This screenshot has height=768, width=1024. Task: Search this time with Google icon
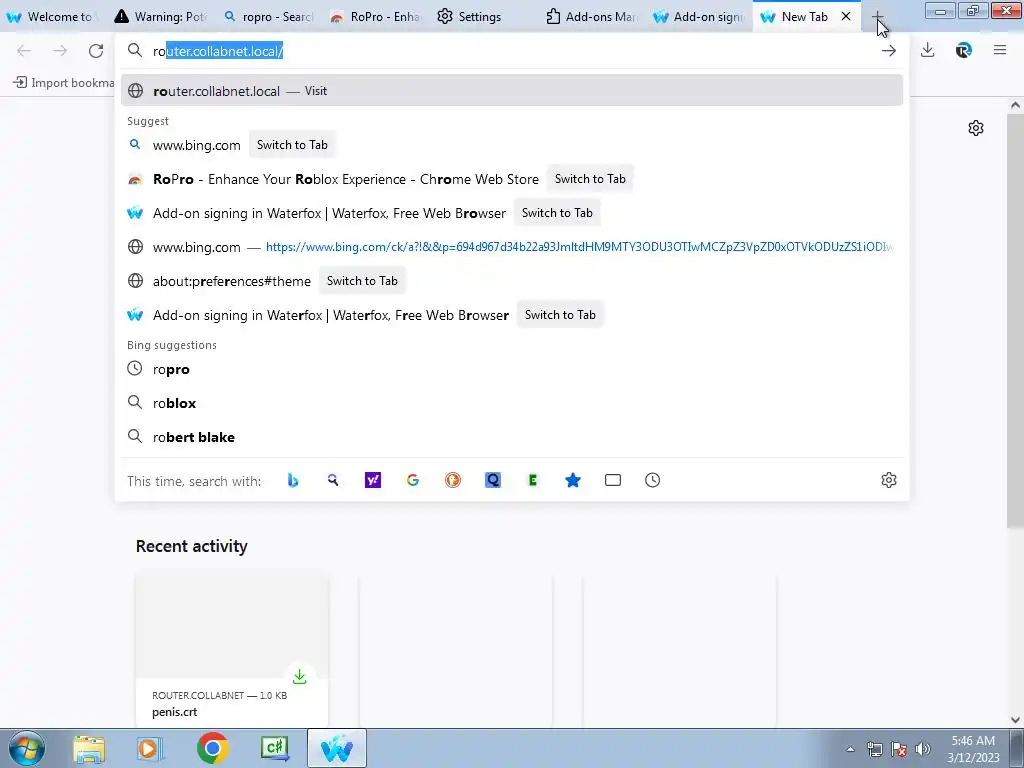(413, 481)
